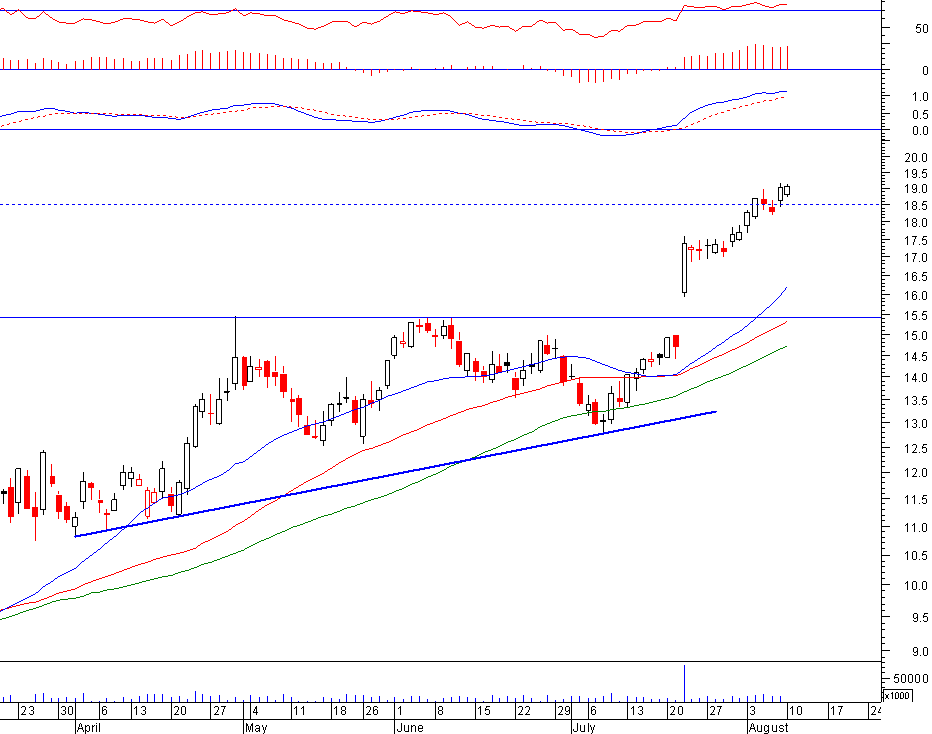The image size is (932, 734).
Task: Select the "17.5" price axis label
Action: click(x=915, y=241)
